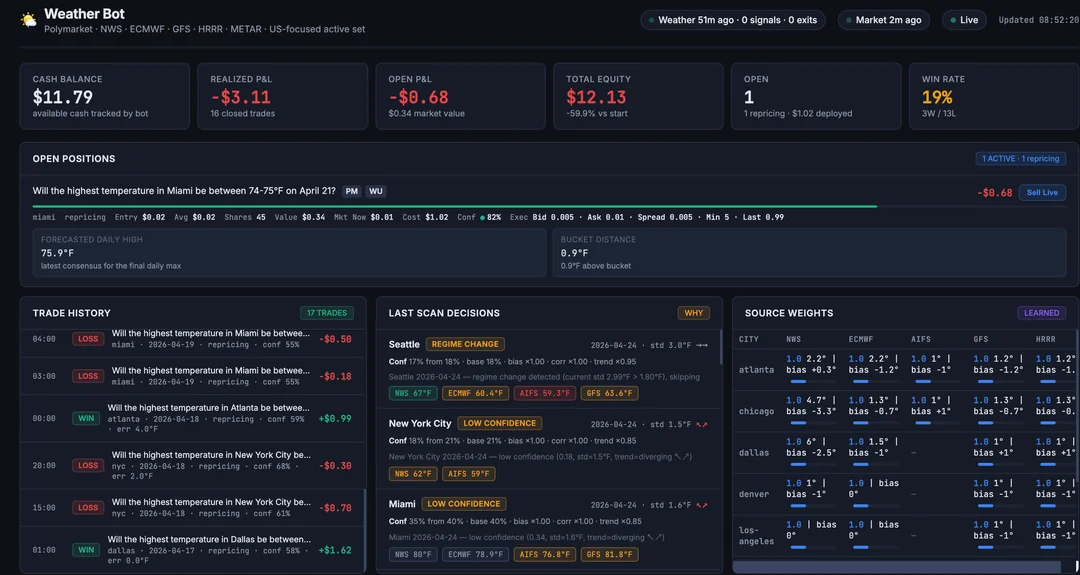This screenshot has width=1080, height=575.
Task: Click Seattle NWS 67°F forecast chip
Action: pyautogui.click(x=413, y=393)
